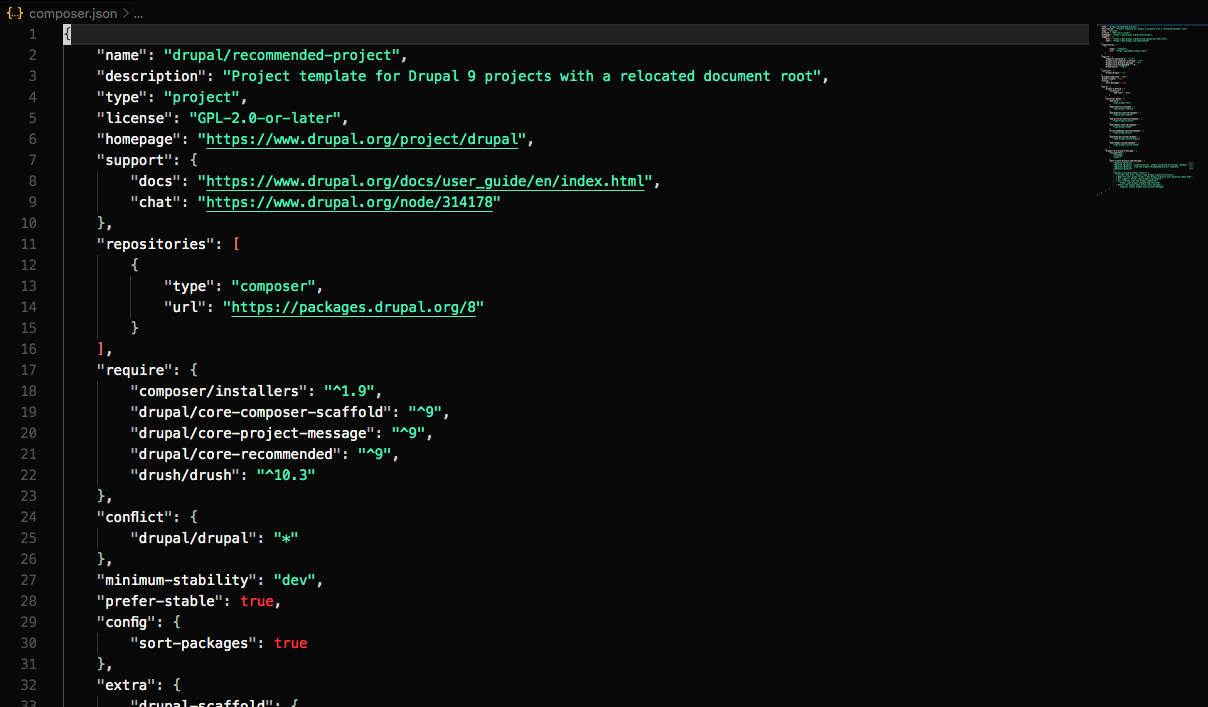The height and width of the screenshot is (707, 1208).
Task: Open the packages.drupal.org/8 URL link
Action: (353, 307)
